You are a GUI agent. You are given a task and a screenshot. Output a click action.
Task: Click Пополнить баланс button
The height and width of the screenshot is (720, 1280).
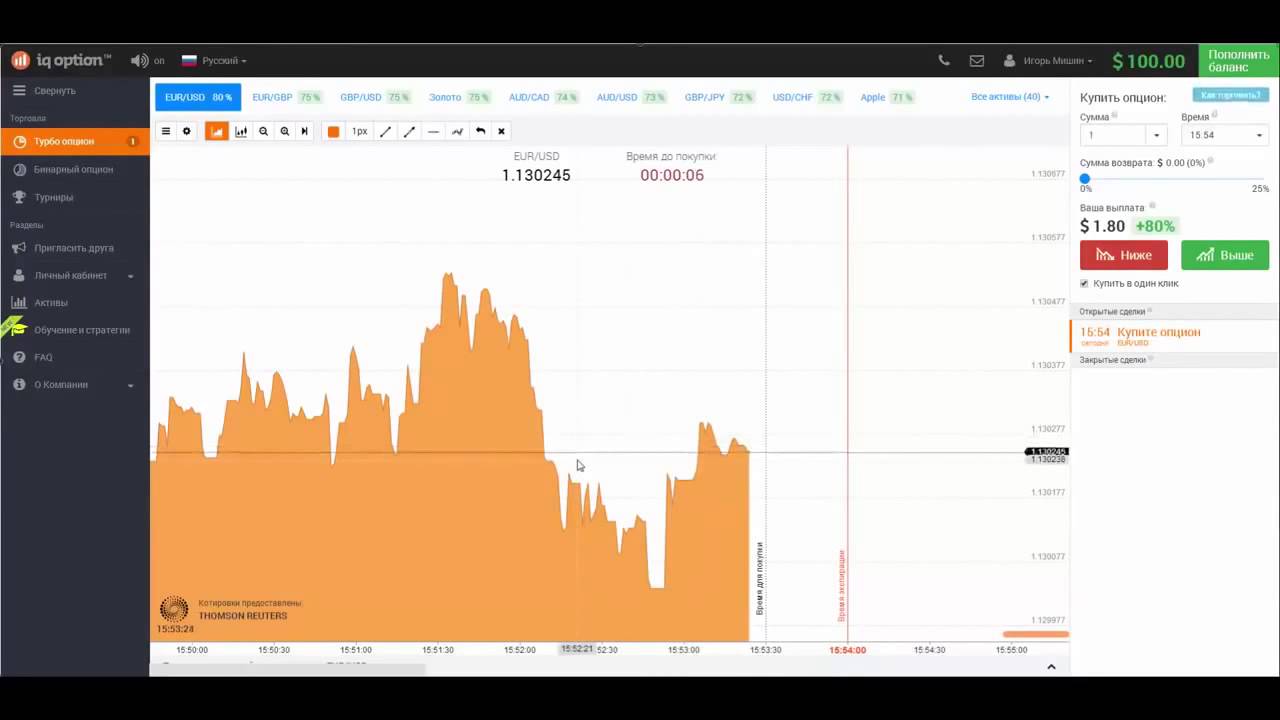(1239, 61)
